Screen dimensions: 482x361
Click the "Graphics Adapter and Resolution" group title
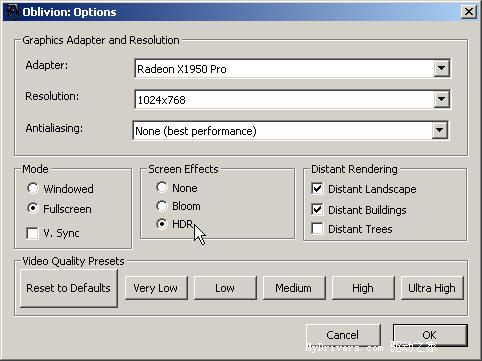[101, 40]
